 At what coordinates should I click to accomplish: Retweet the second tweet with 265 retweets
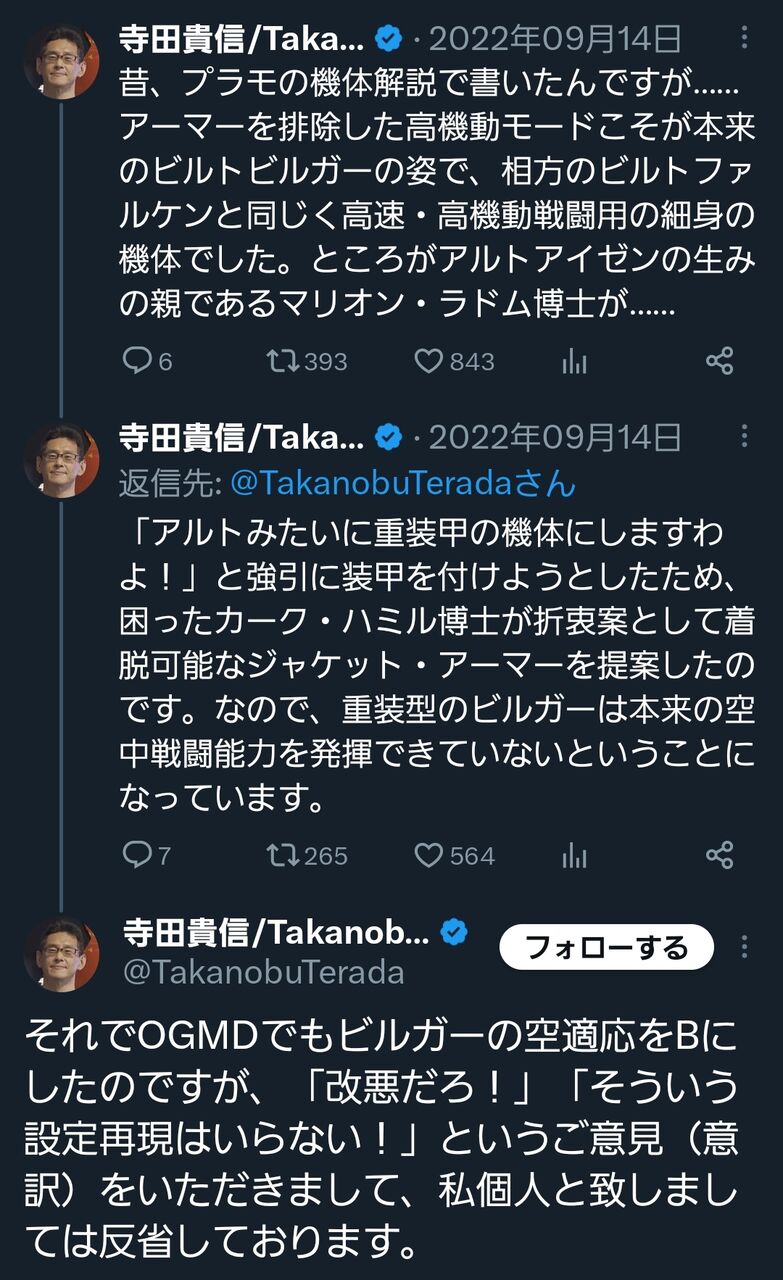click(x=284, y=855)
